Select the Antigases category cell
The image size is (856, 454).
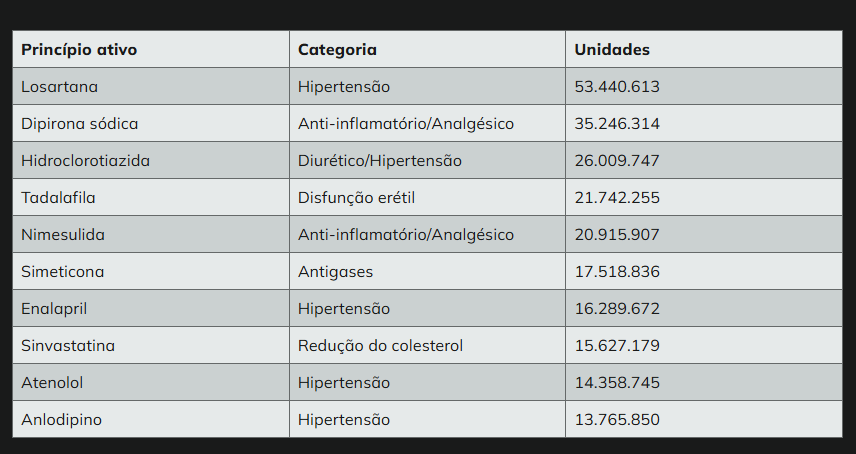click(x=427, y=271)
